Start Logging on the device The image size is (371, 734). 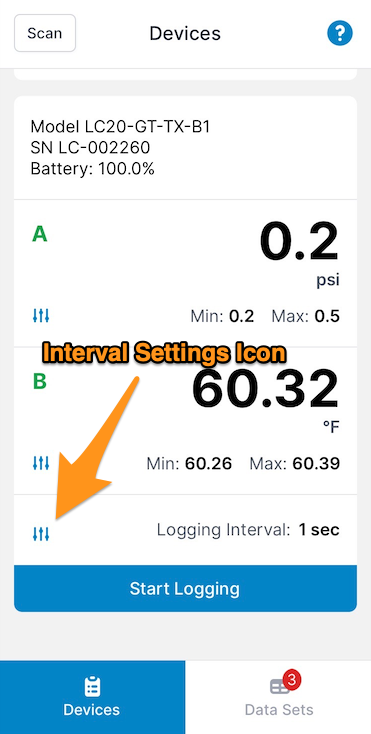185,588
